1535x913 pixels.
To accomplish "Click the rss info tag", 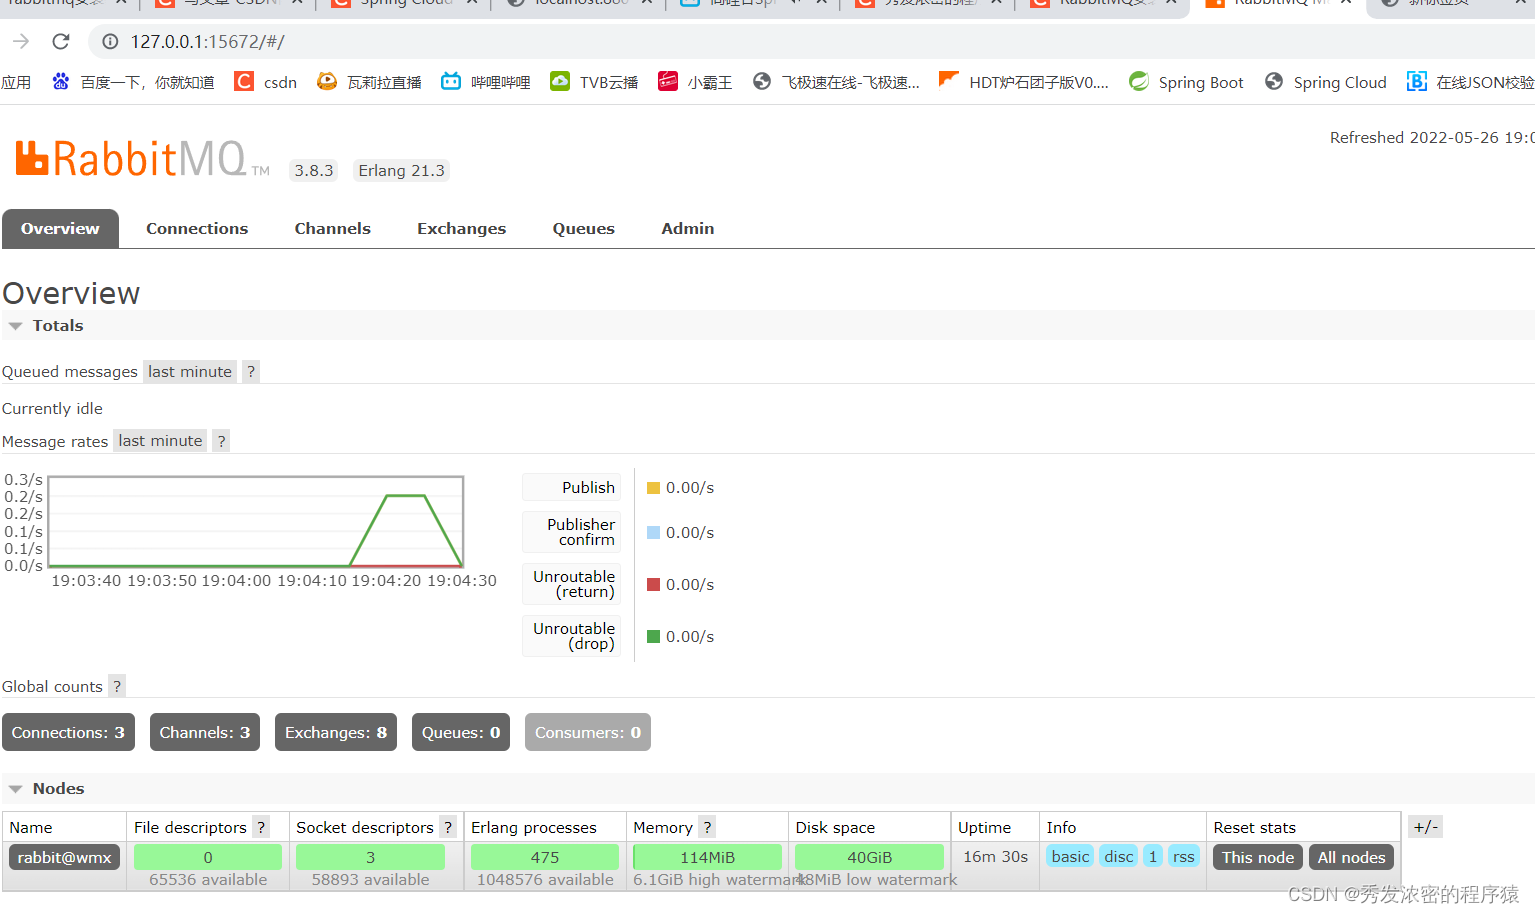I will pyautogui.click(x=1184, y=856).
